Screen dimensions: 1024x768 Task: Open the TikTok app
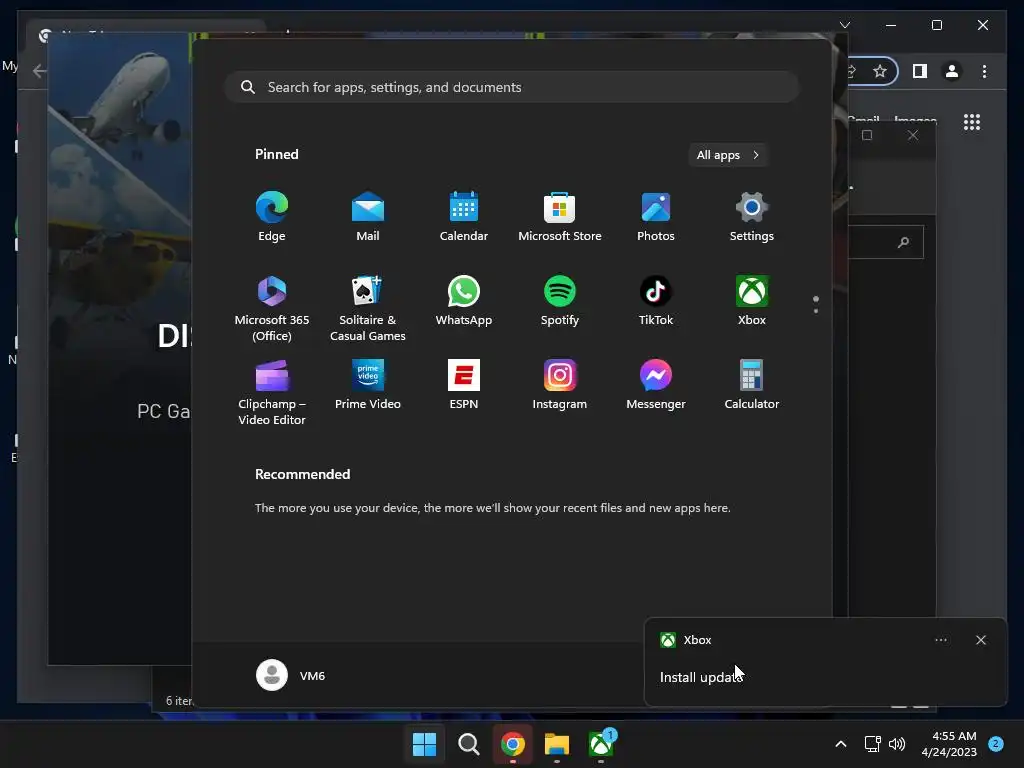pyautogui.click(x=656, y=300)
